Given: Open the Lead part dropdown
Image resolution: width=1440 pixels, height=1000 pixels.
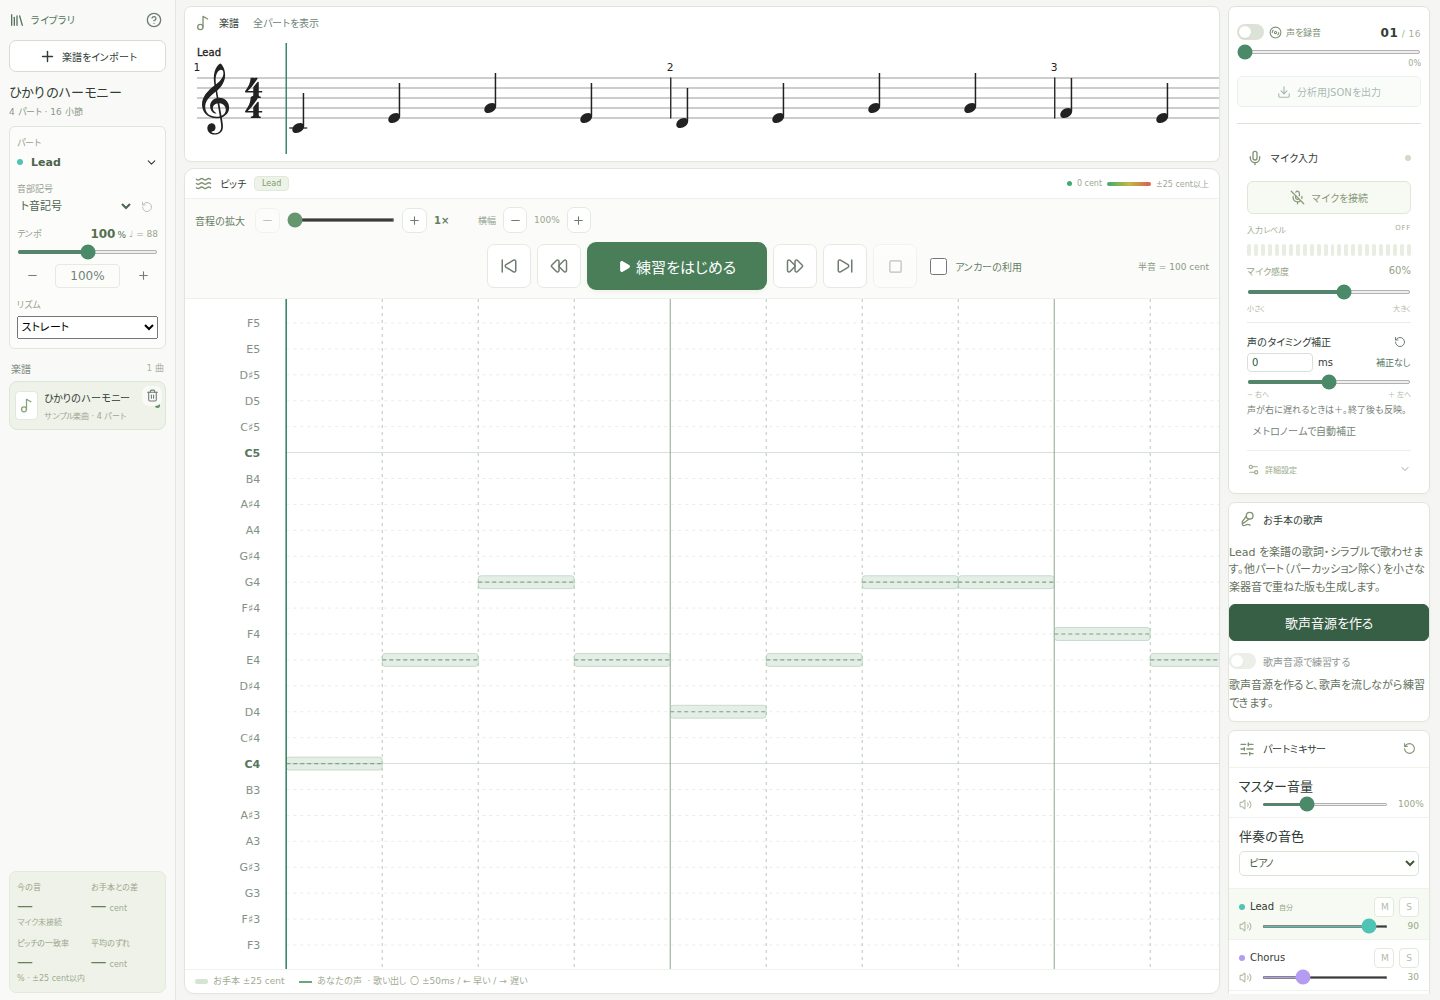Looking at the screenshot, I should (x=87, y=162).
